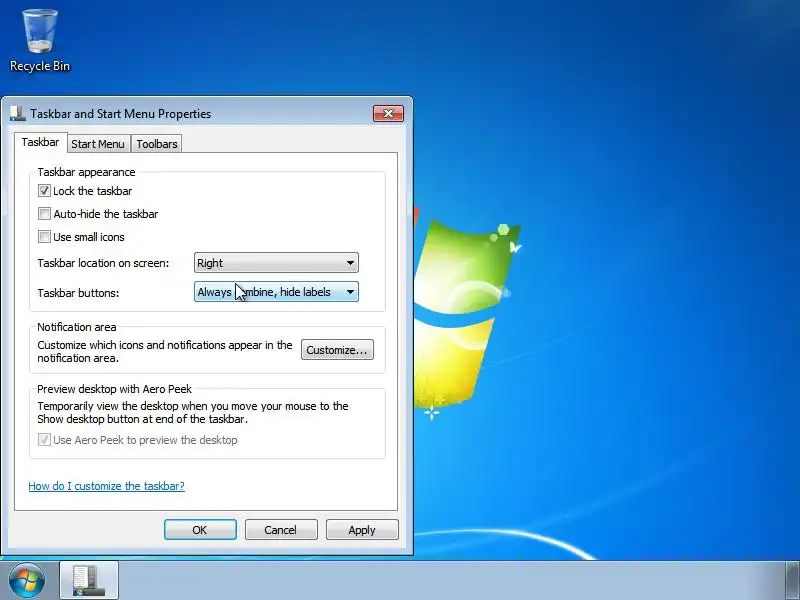Click the 'Taskbar appearance' group label

pos(86,172)
